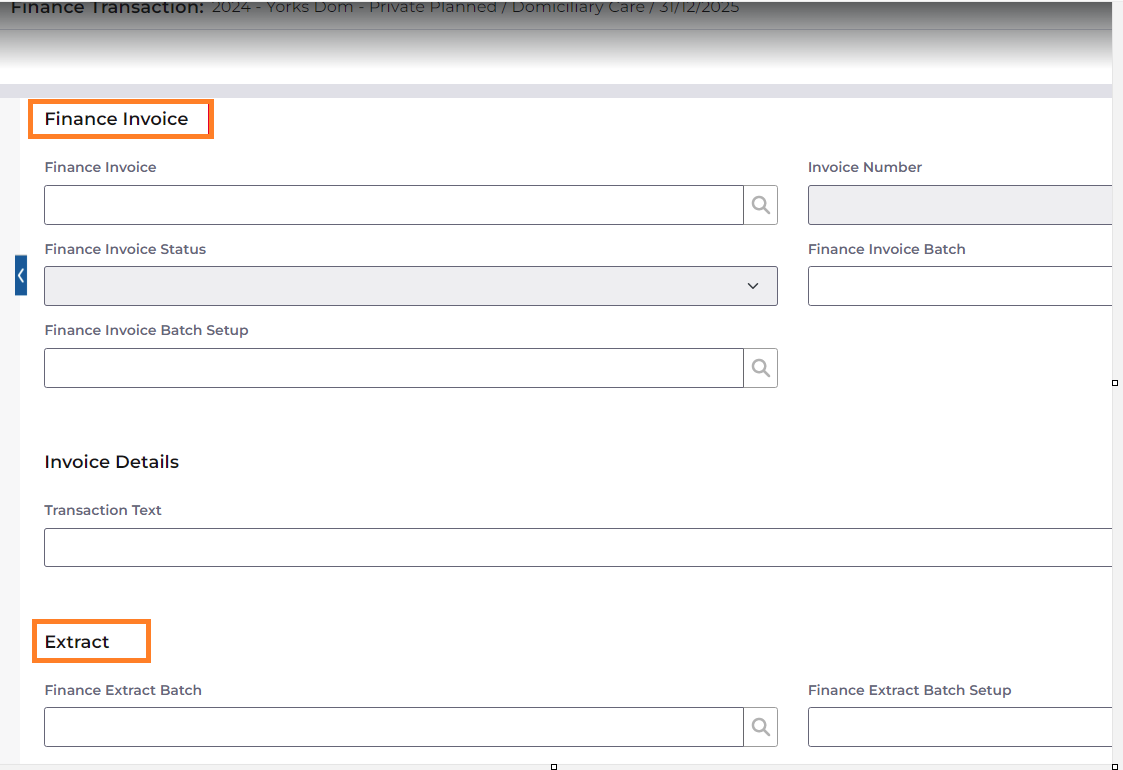The height and width of the screenshot is (770, 1123).
Task: Focus the Finance Invoice lookup field
Action: [x=394, y=205]
